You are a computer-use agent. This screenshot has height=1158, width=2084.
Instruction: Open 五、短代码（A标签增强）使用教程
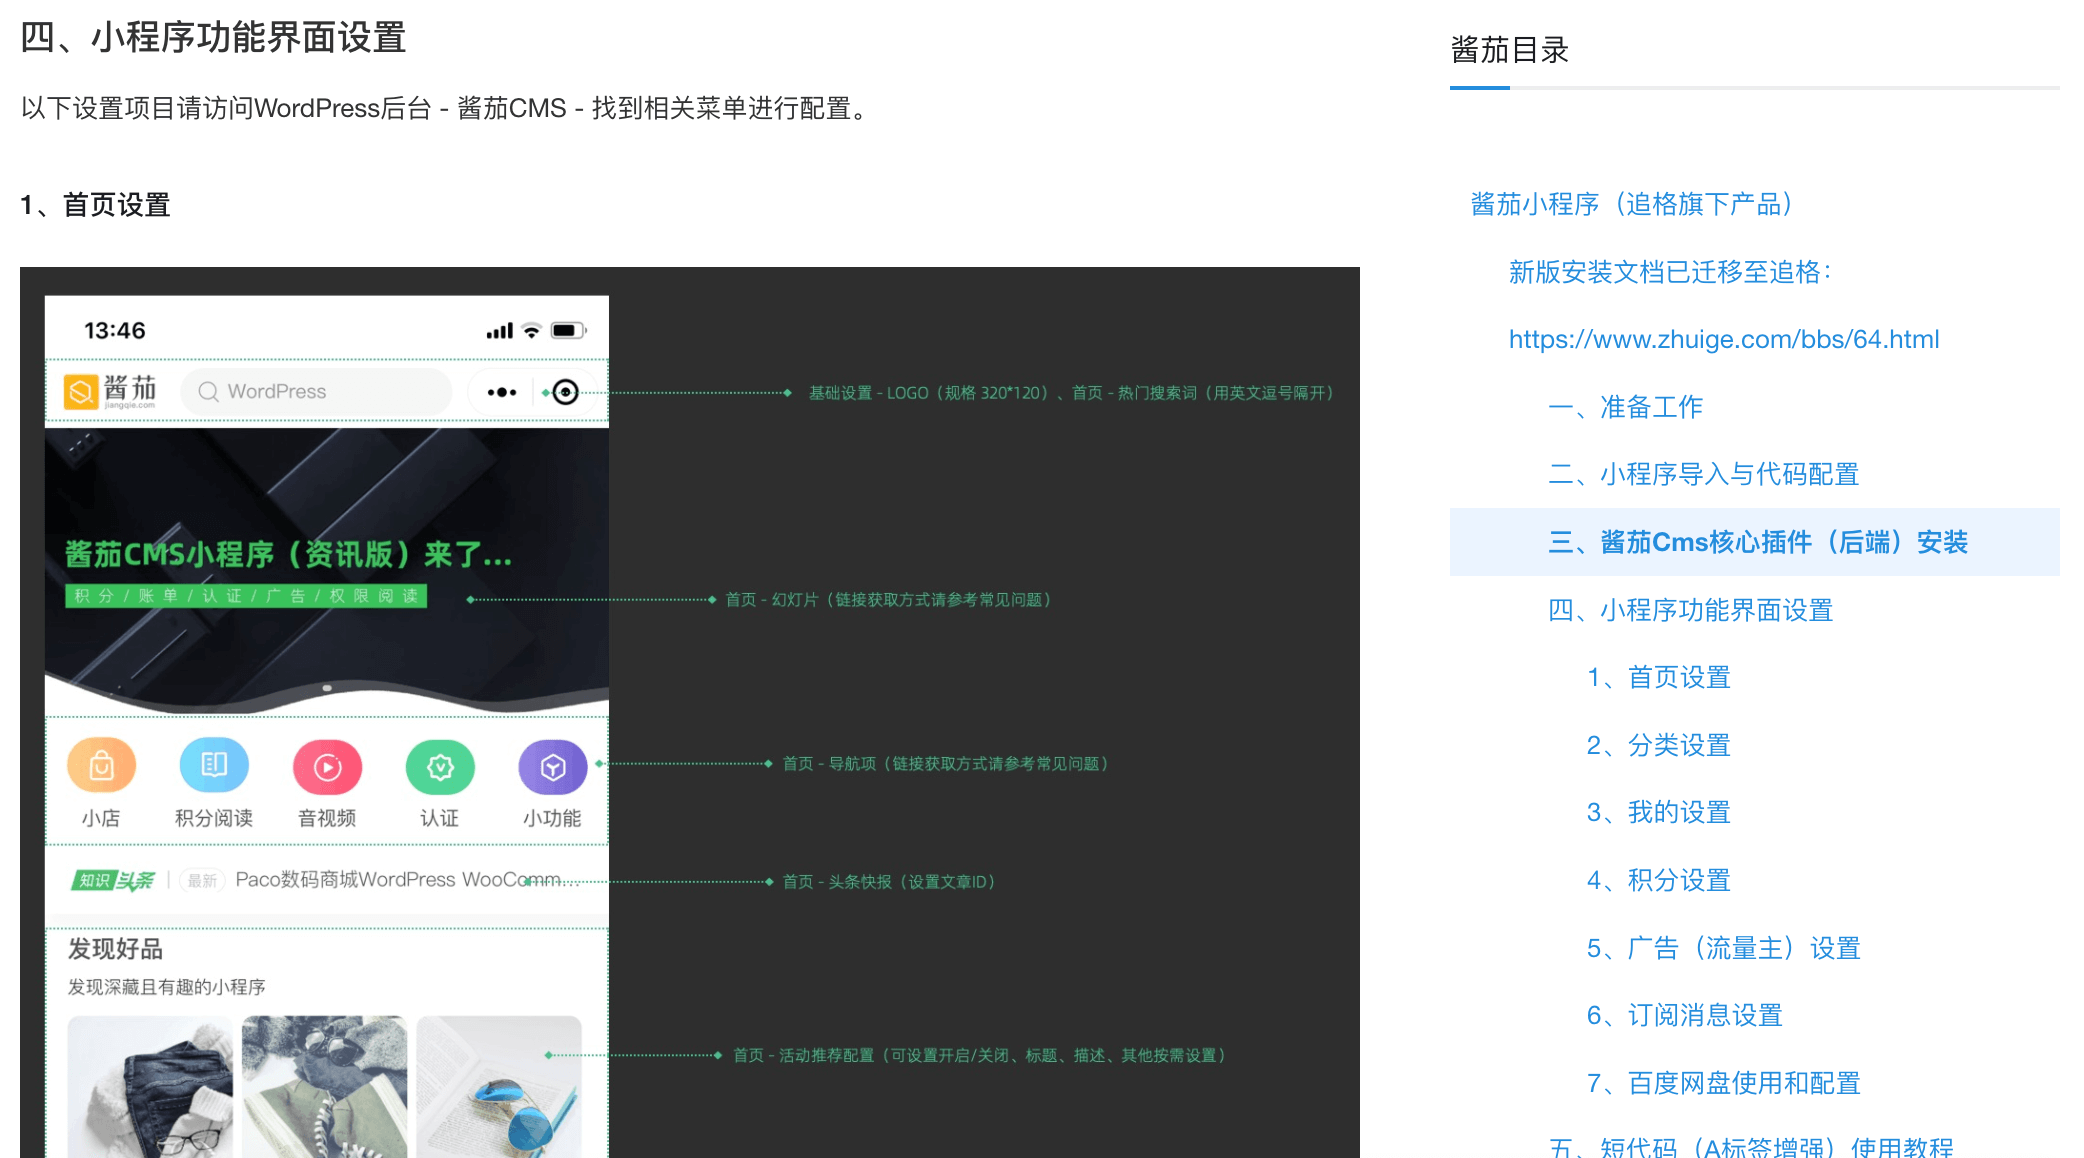click(x=1750, y=1147)
